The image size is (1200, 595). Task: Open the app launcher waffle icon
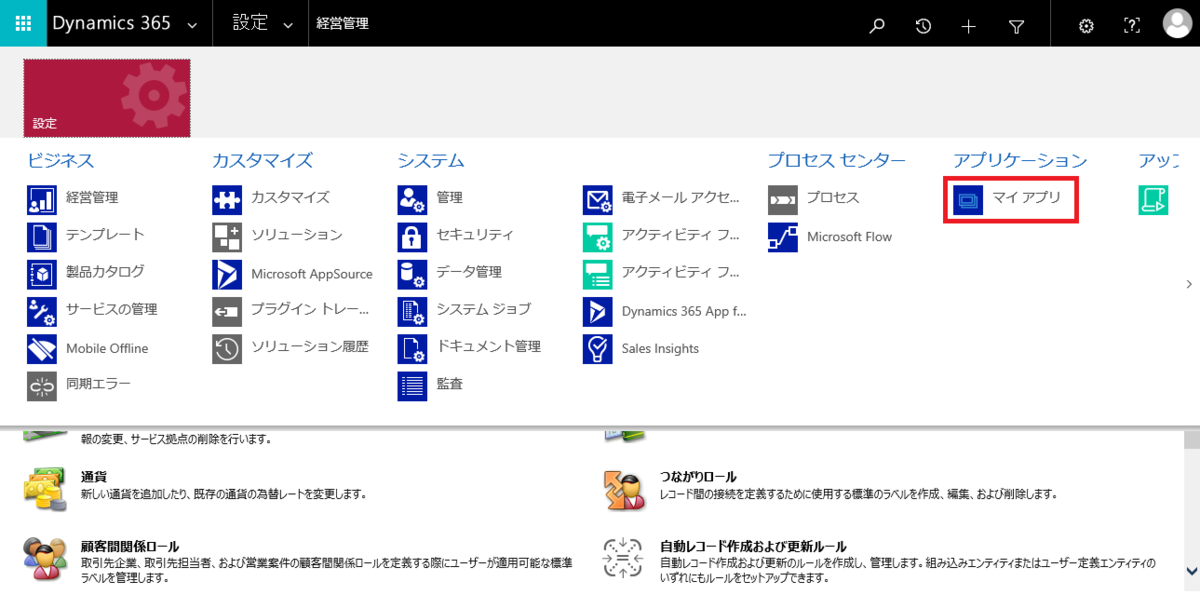point(23,23)
